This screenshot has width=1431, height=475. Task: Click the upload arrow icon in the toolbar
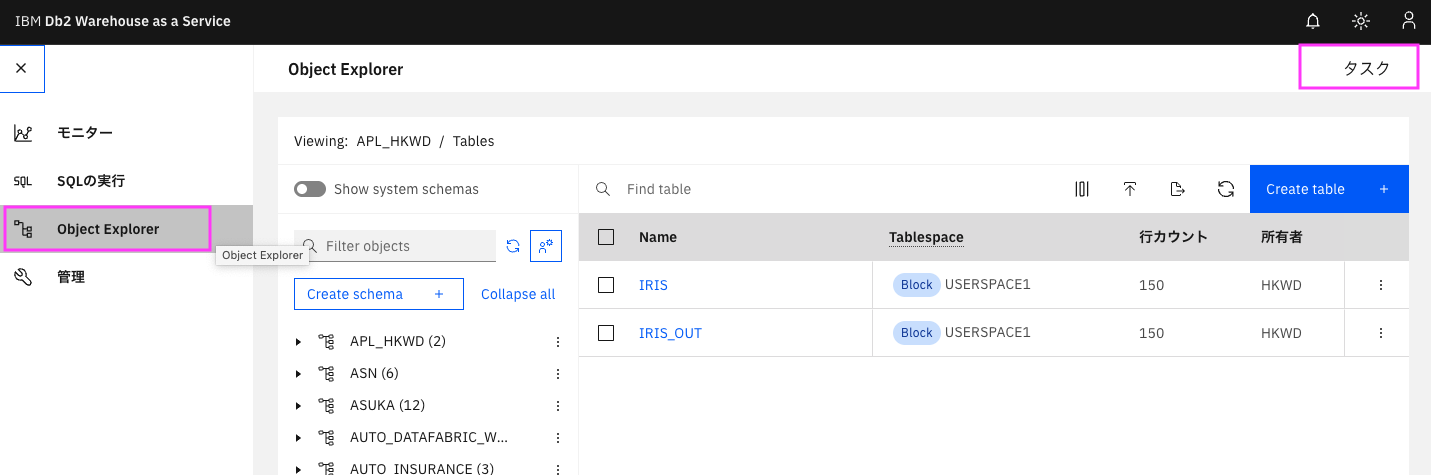[x=1130, y=189]
